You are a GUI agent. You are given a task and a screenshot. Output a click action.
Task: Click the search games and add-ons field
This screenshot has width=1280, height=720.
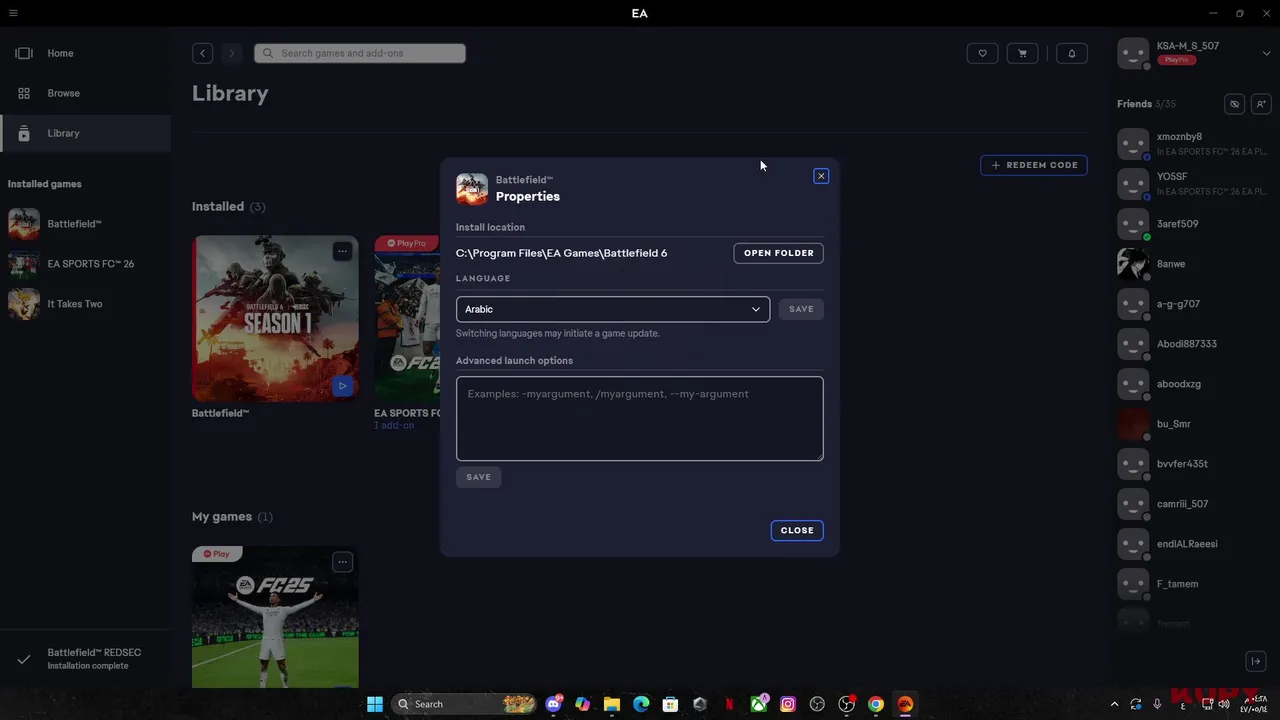click(360, 53)
